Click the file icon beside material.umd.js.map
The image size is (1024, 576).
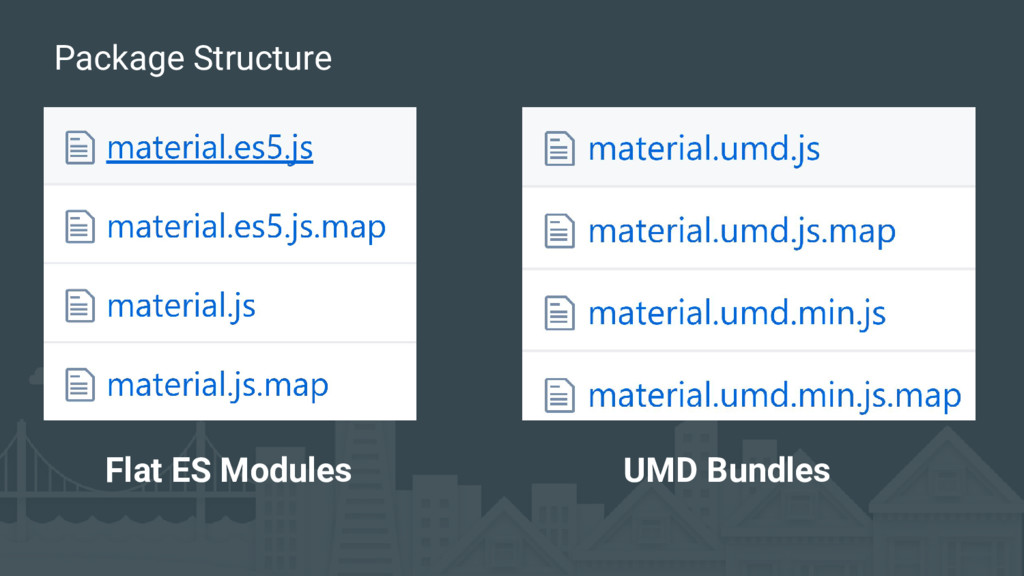pos(560,232)
